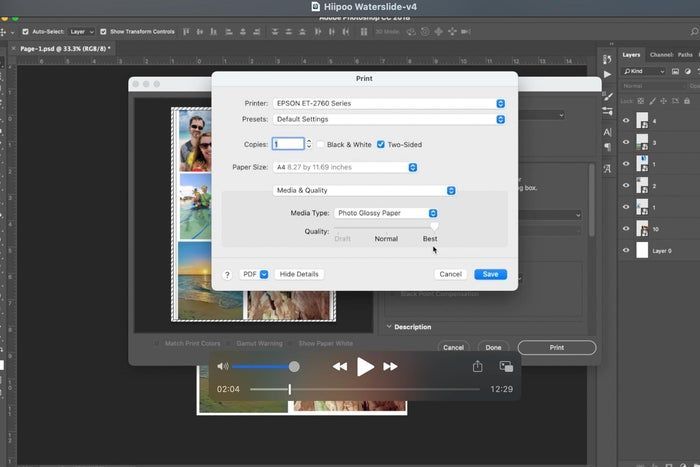Click the distribute horizontal centers icon
700x467 pixels.
pos(332,32)
